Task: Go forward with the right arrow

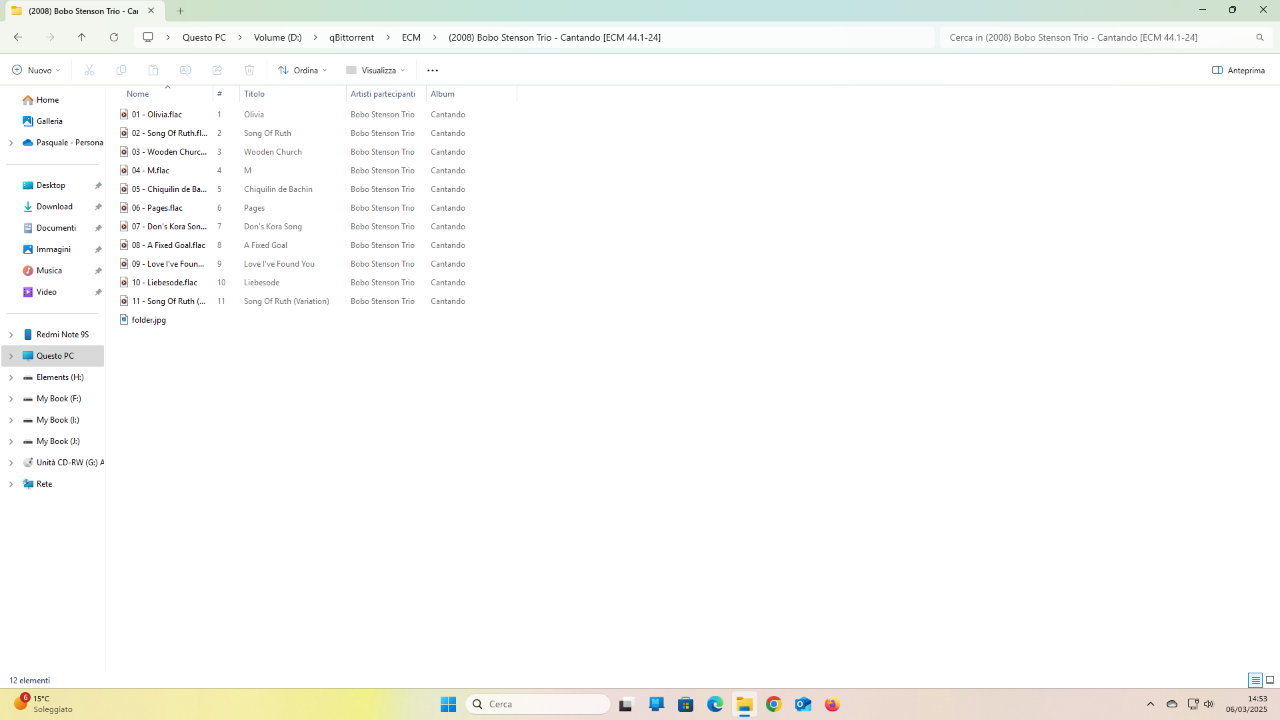Action: pyautogui.click(x=50, y=37)
